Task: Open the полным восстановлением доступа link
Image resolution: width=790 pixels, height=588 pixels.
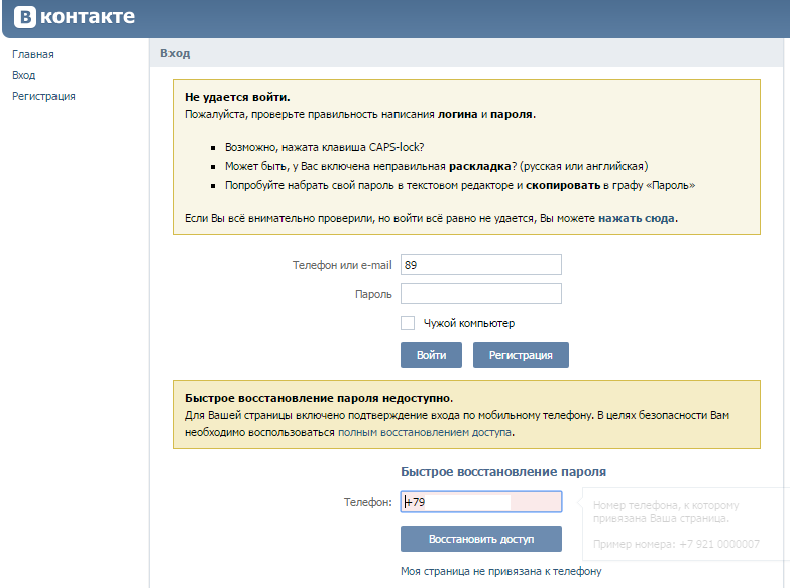Action: click(425, 432)
